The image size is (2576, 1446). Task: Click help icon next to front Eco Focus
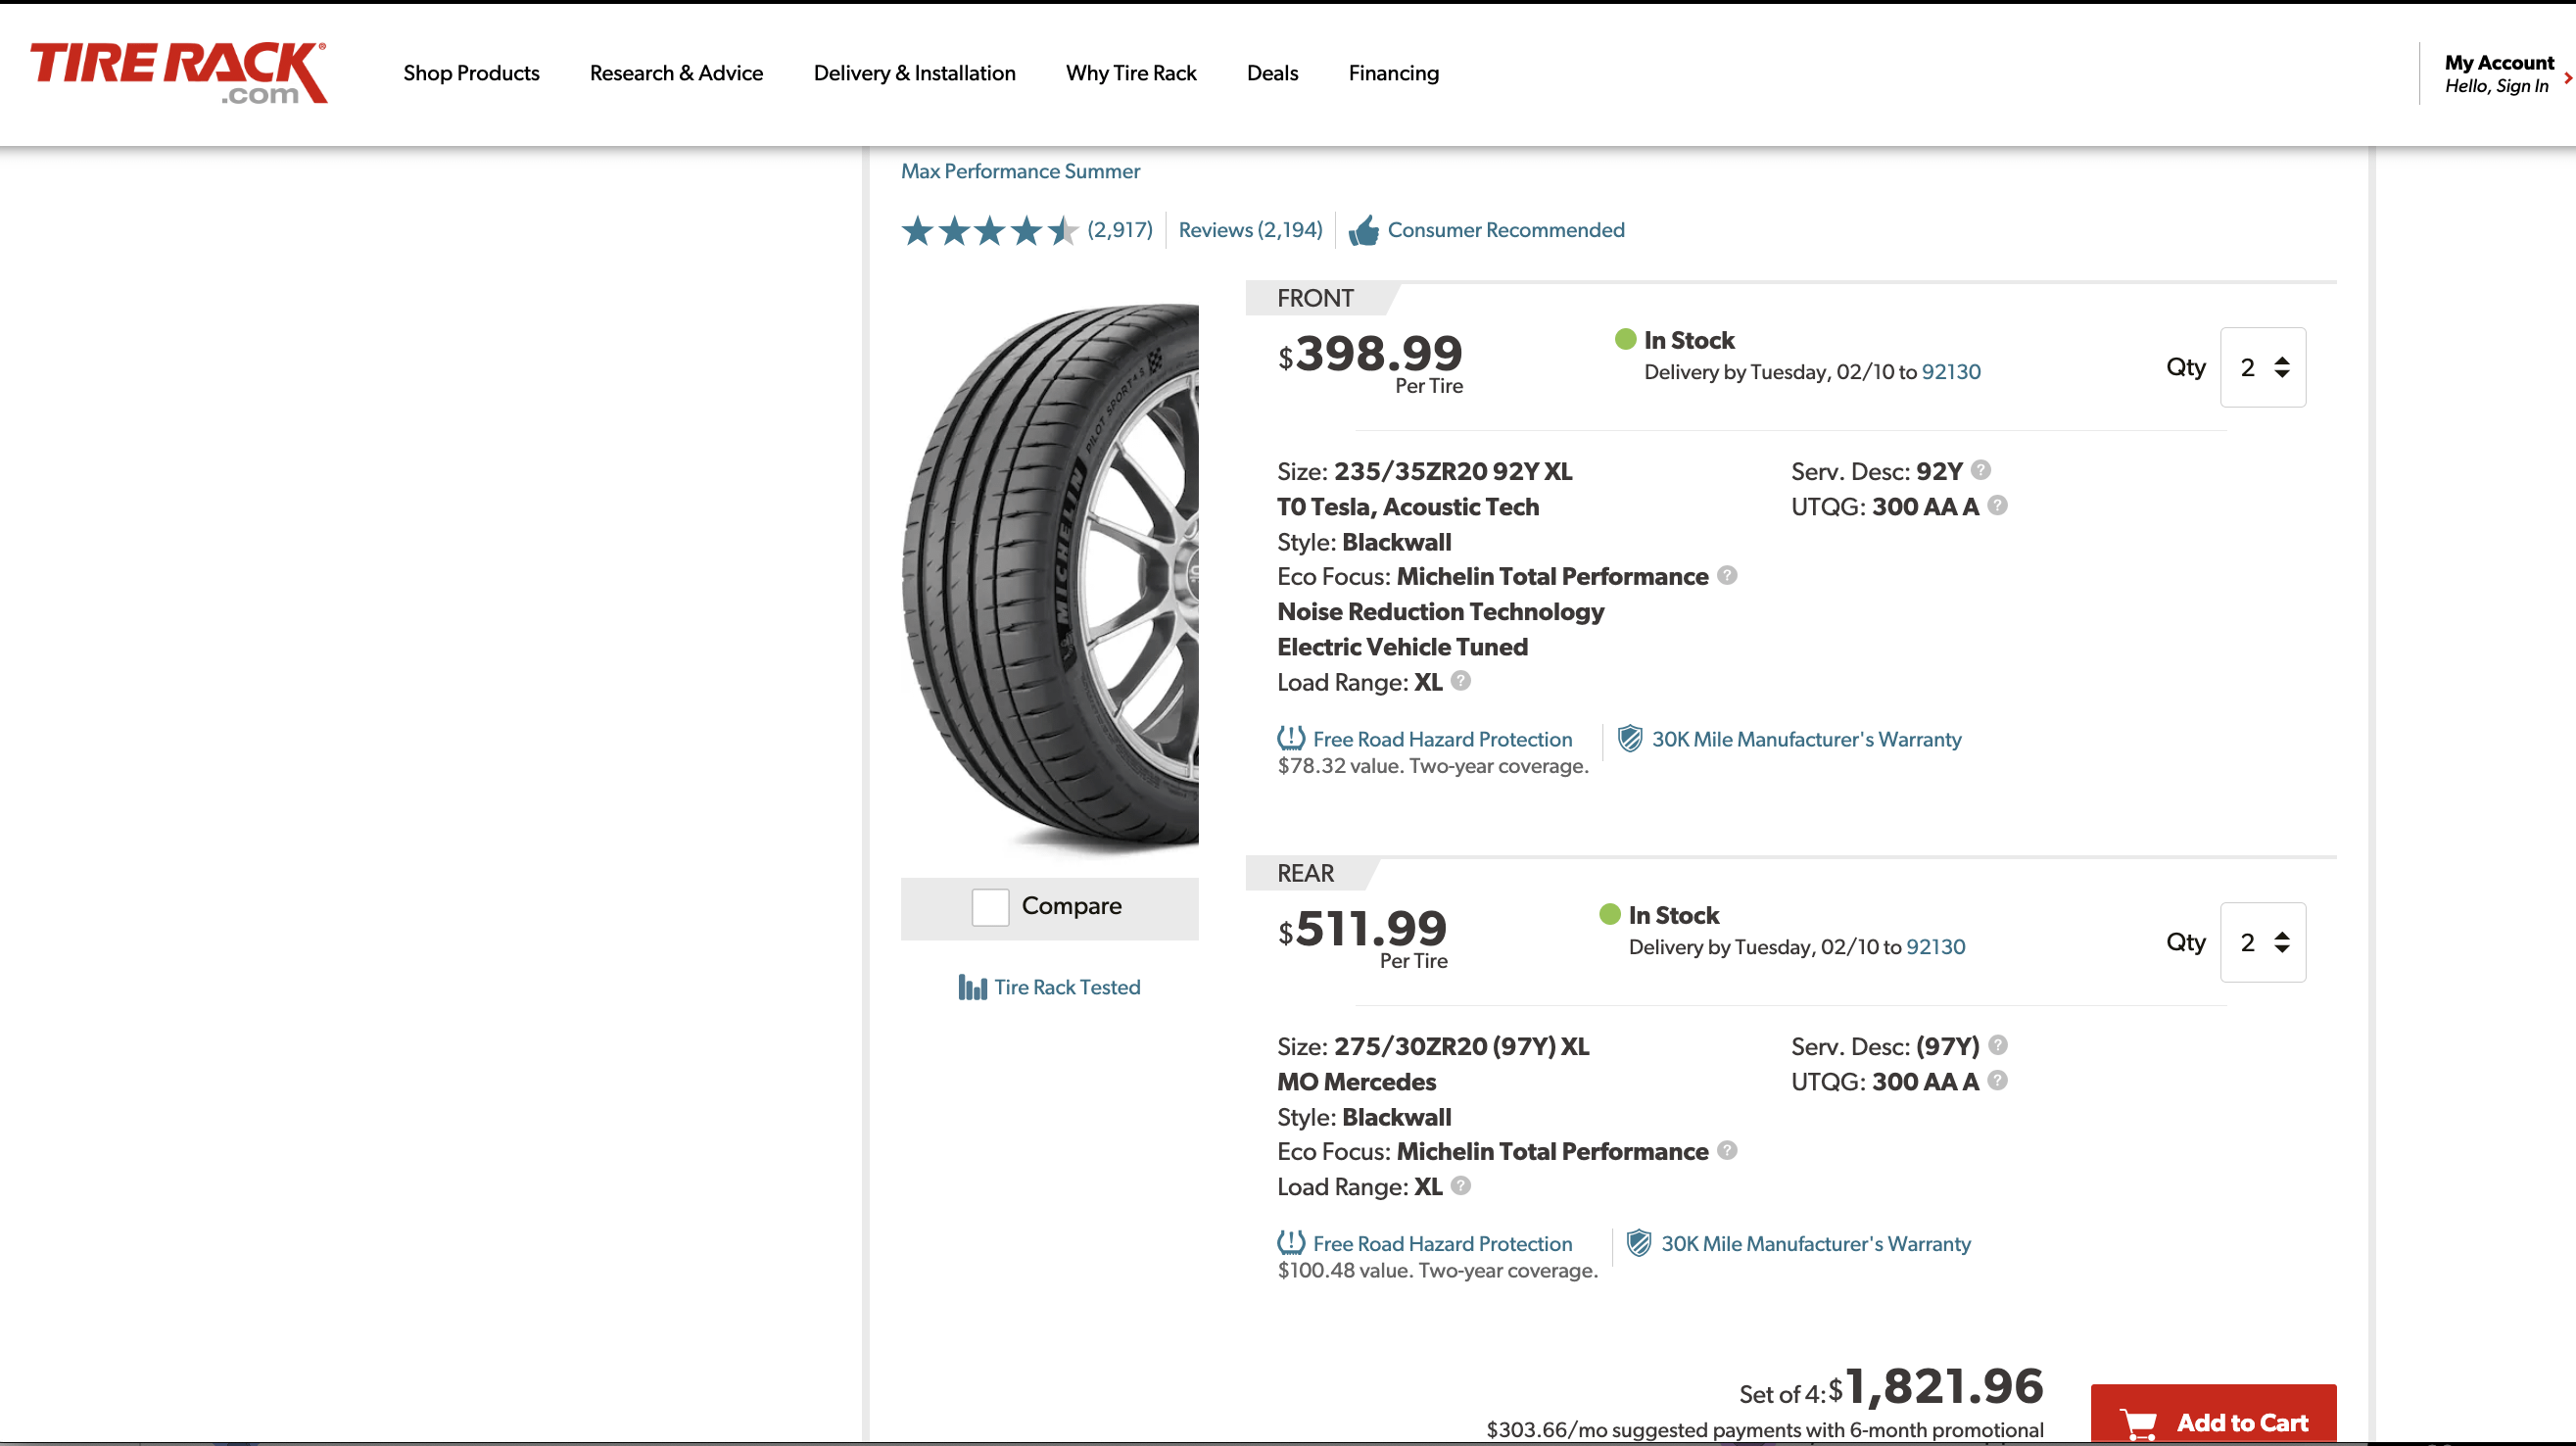click(1727, 575)
